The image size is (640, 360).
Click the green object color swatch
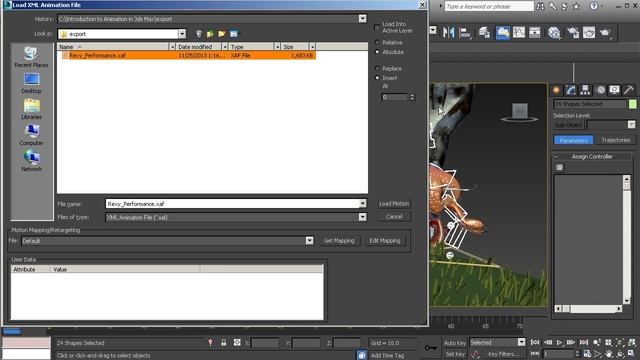pos(632,104)
